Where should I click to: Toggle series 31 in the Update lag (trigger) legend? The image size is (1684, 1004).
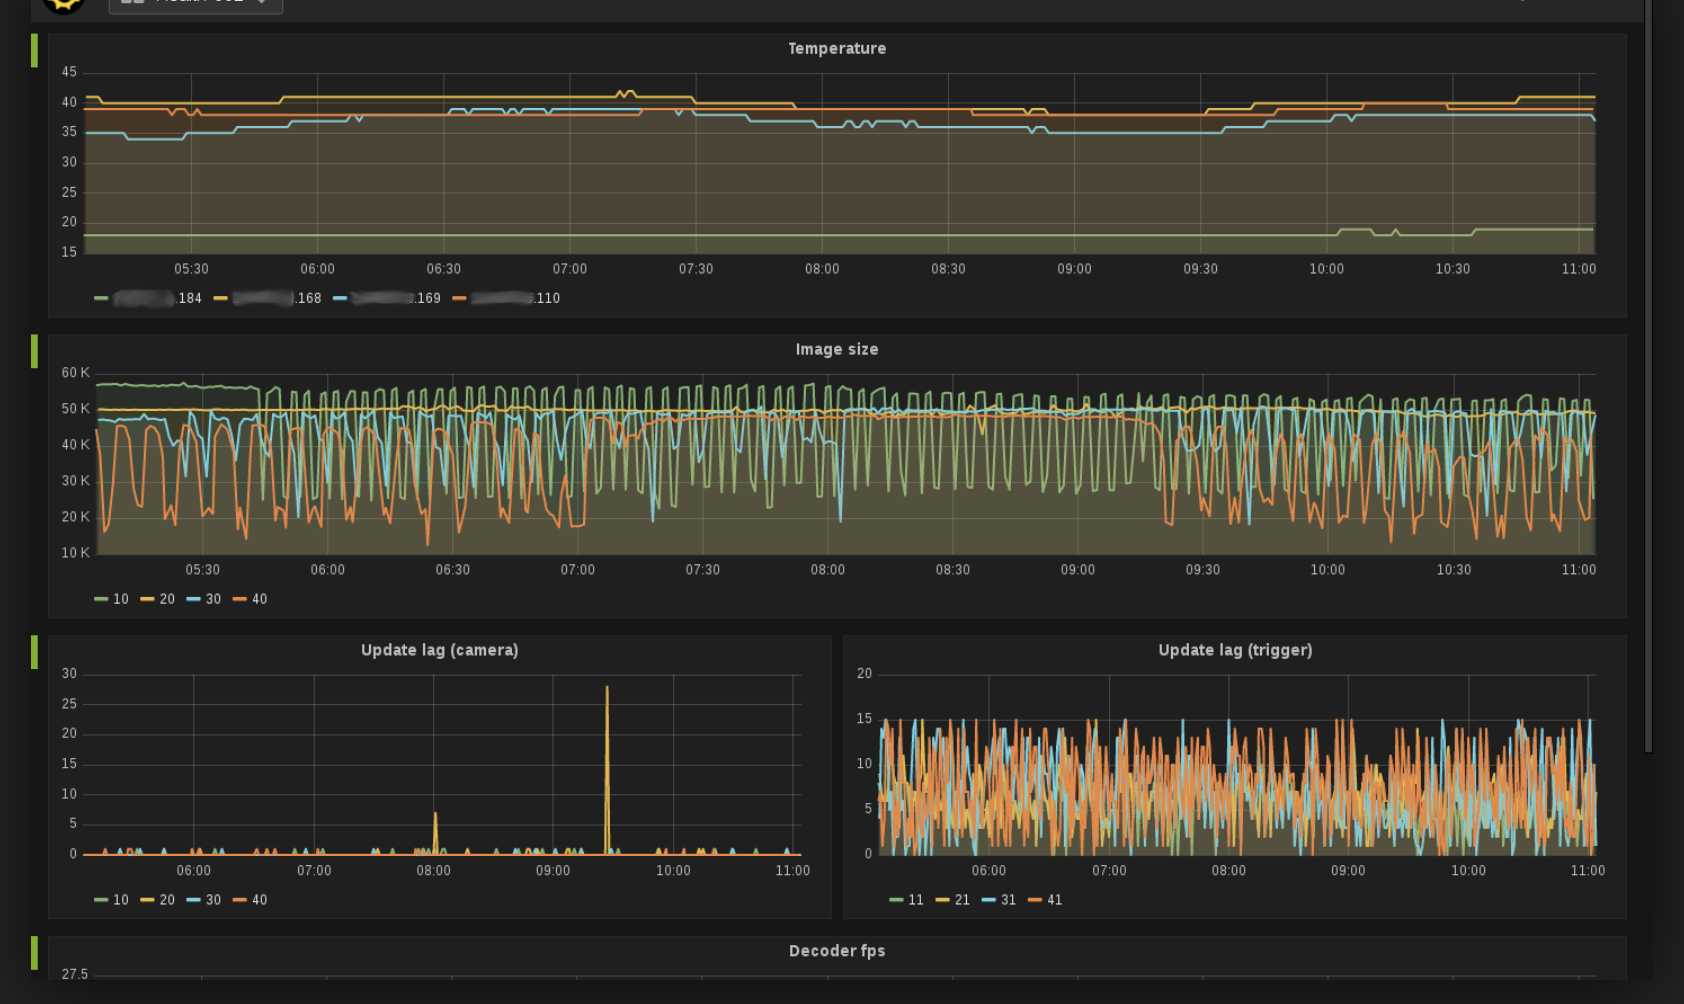point(999,900)
